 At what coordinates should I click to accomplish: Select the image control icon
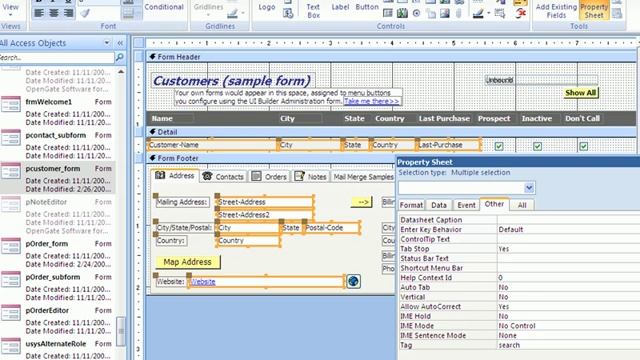(444, 13)
